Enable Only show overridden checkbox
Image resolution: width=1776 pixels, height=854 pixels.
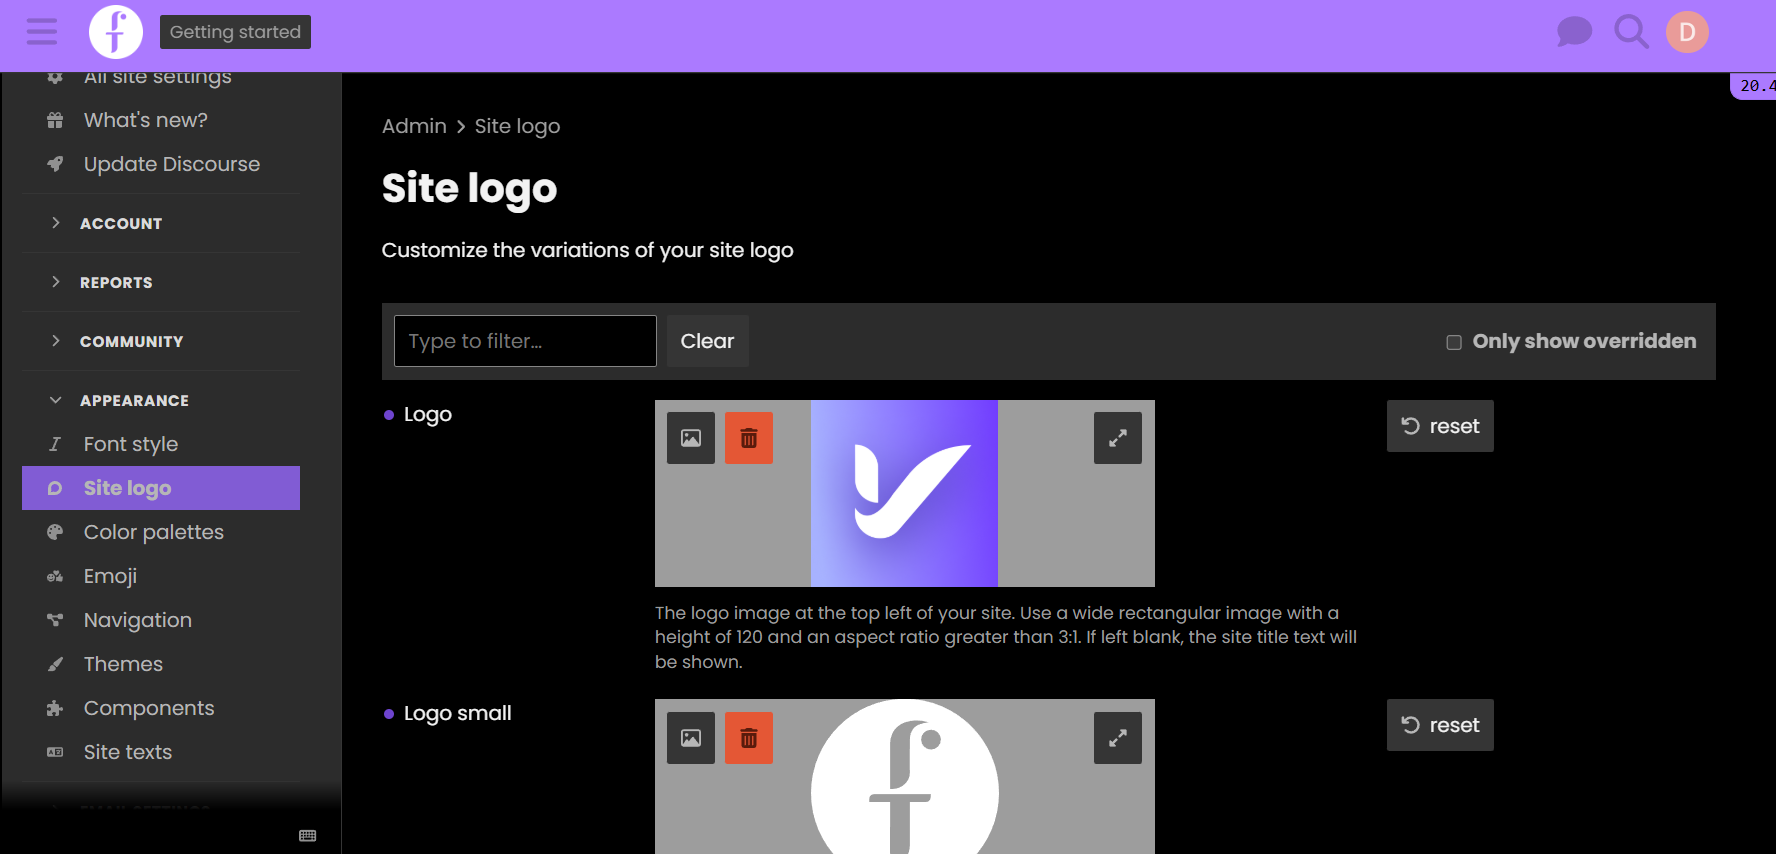(1454, 342)
